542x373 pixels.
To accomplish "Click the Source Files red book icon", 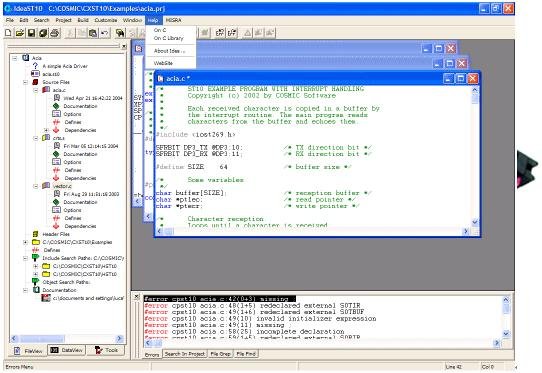I will coord(35,82).
